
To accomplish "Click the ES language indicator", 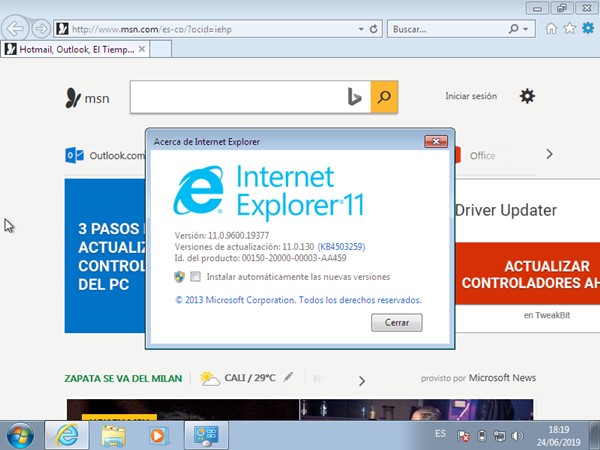I will tap(440, 434).
